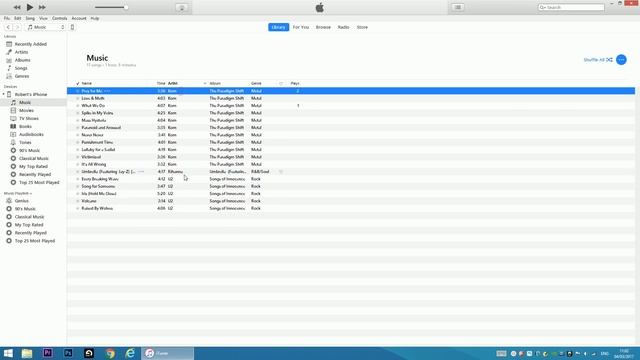Open Artists in the Library sidebar
Viewport: 640px width, 360px height.
coord(22,52)
